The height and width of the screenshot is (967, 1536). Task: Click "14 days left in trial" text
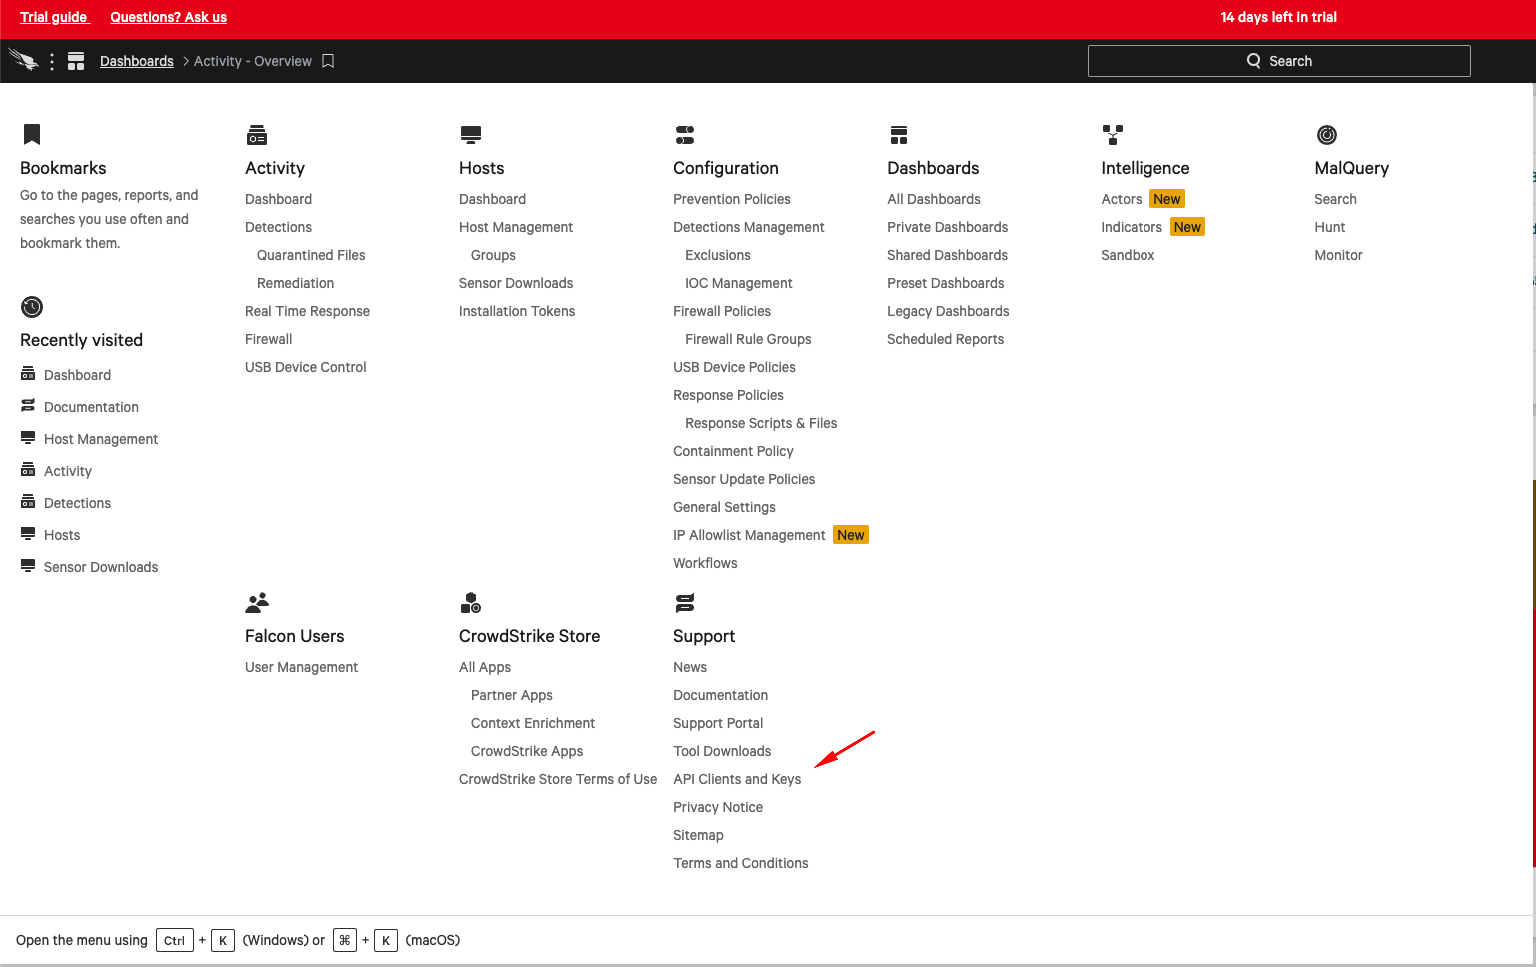pos(1278,17)
